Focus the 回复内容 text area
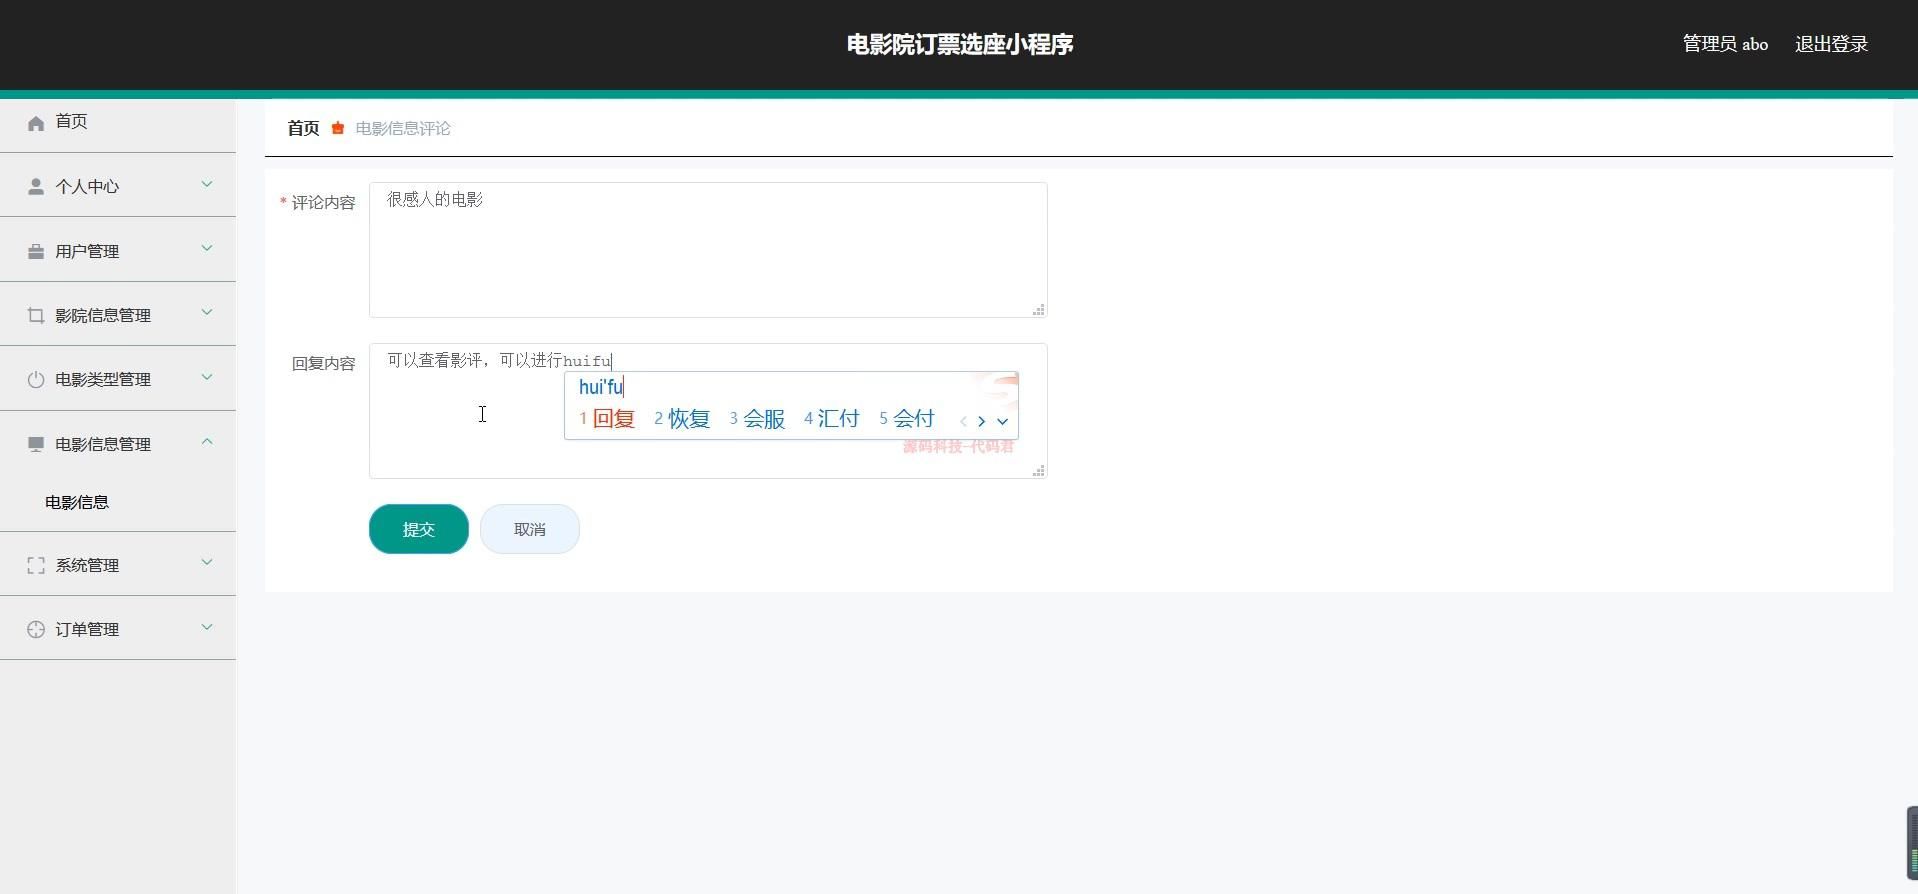The width and height of the screenshot is (1918, 894). coord(708,411)
